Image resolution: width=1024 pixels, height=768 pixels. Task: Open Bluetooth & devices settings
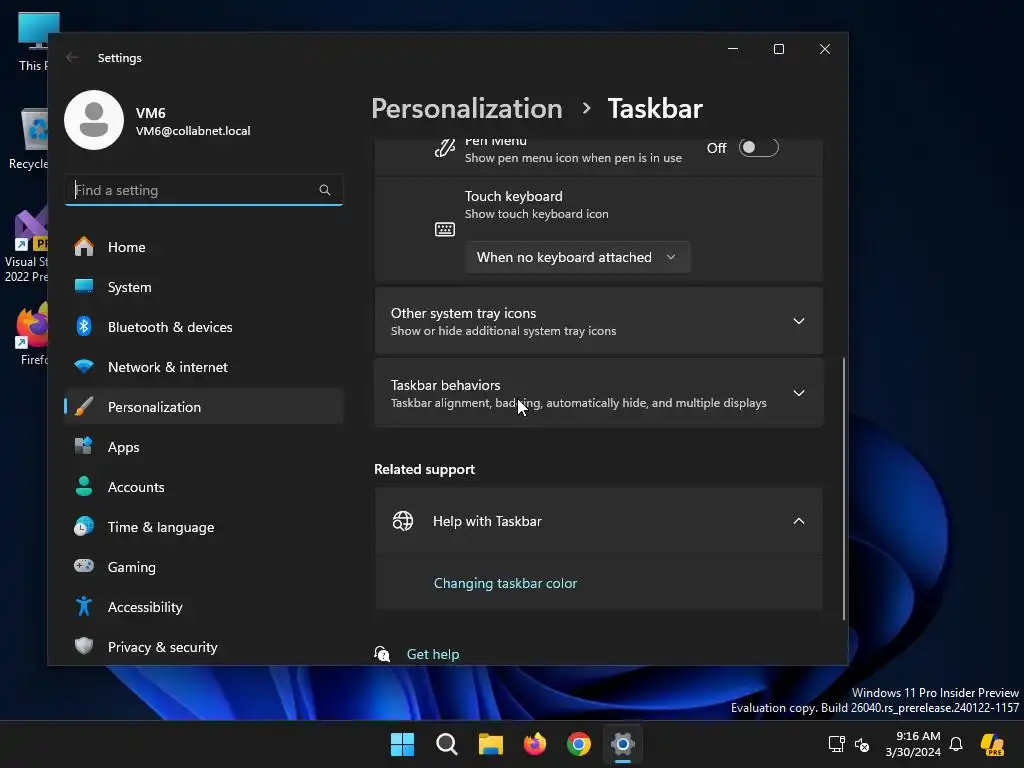(x=204, y=327)
